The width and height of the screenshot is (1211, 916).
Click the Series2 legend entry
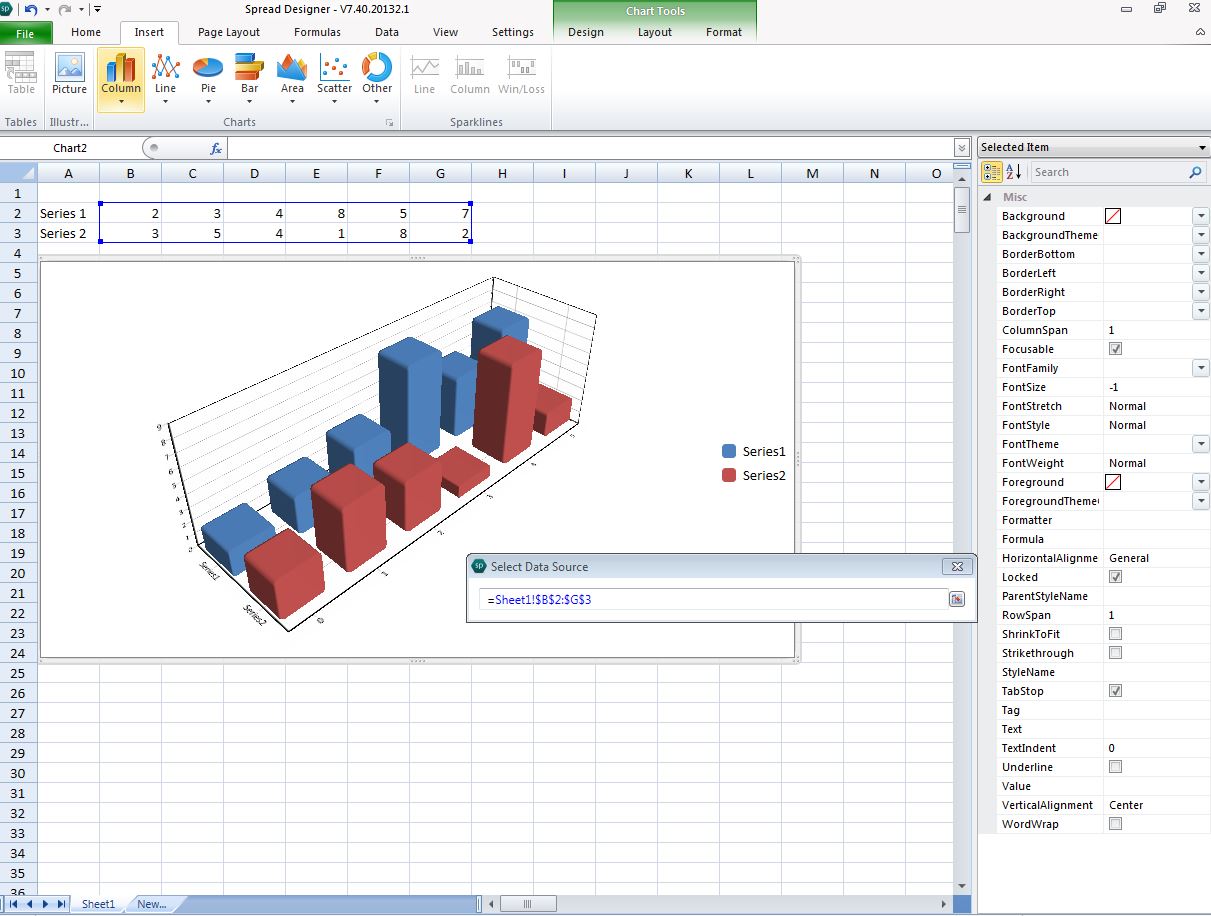(754, 475)
